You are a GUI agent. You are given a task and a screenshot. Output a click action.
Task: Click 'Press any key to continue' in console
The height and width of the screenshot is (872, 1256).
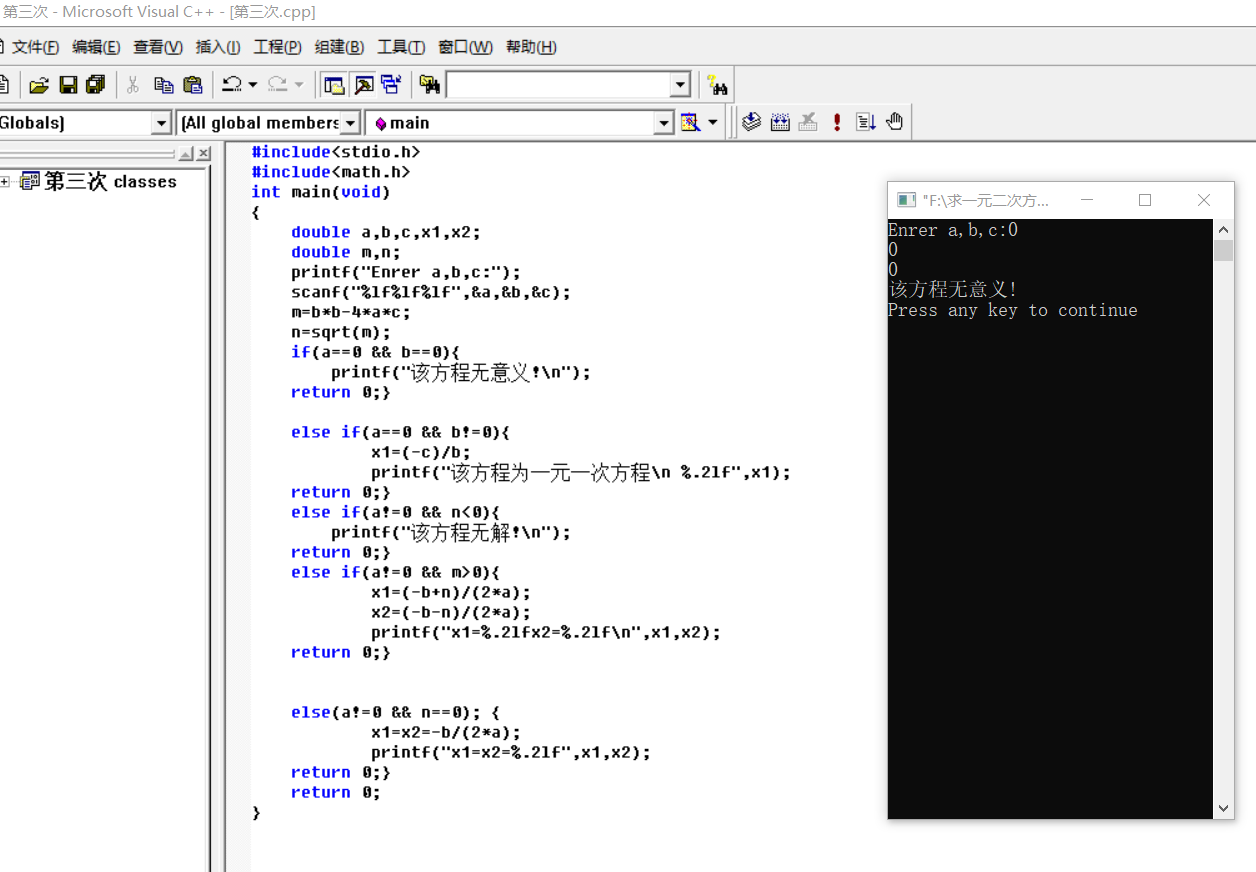(x=1013, y=310)
